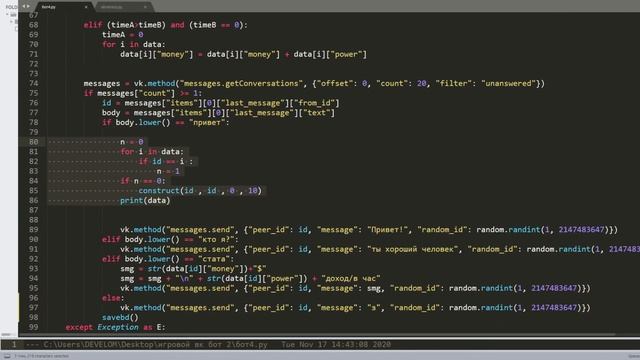Screen dimensions: 640x360
Task: Click 'if id == i :' on line 82
Action: (165, 161)
